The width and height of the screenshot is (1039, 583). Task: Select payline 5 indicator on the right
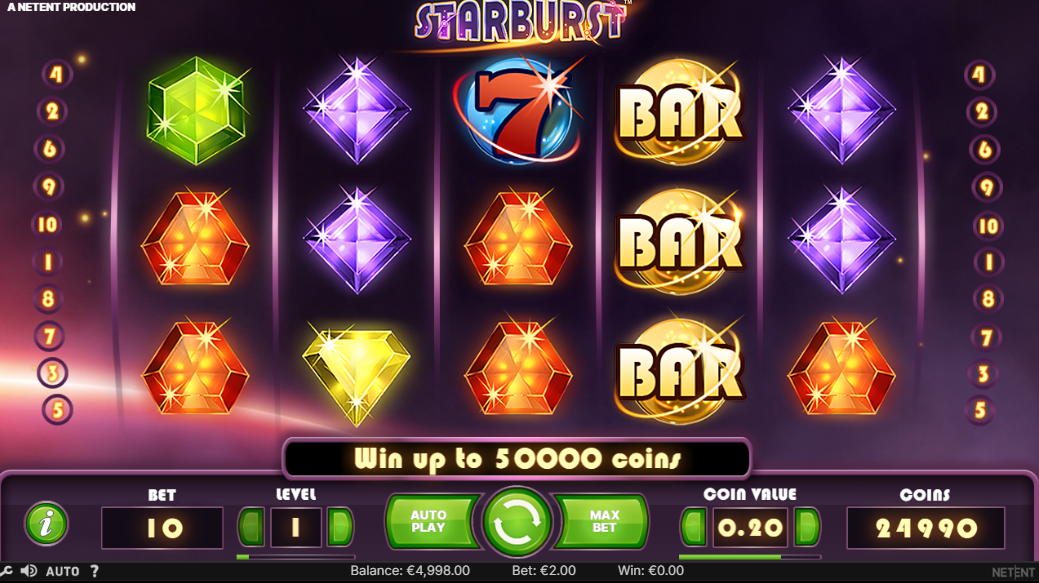click(980, 410)
